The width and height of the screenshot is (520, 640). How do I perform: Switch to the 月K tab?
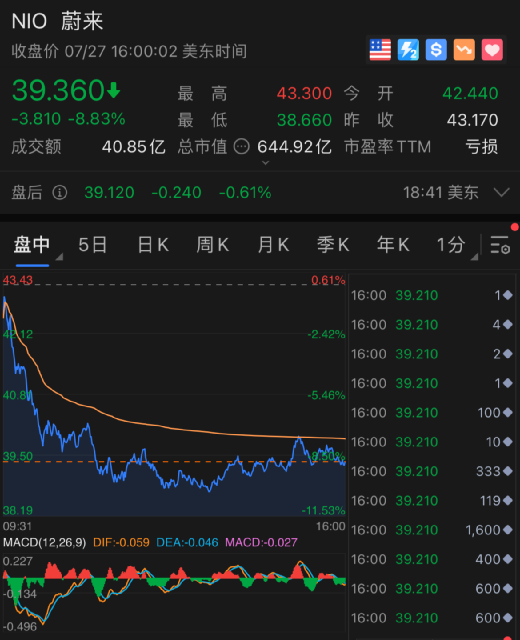click(x=273, y=245)
